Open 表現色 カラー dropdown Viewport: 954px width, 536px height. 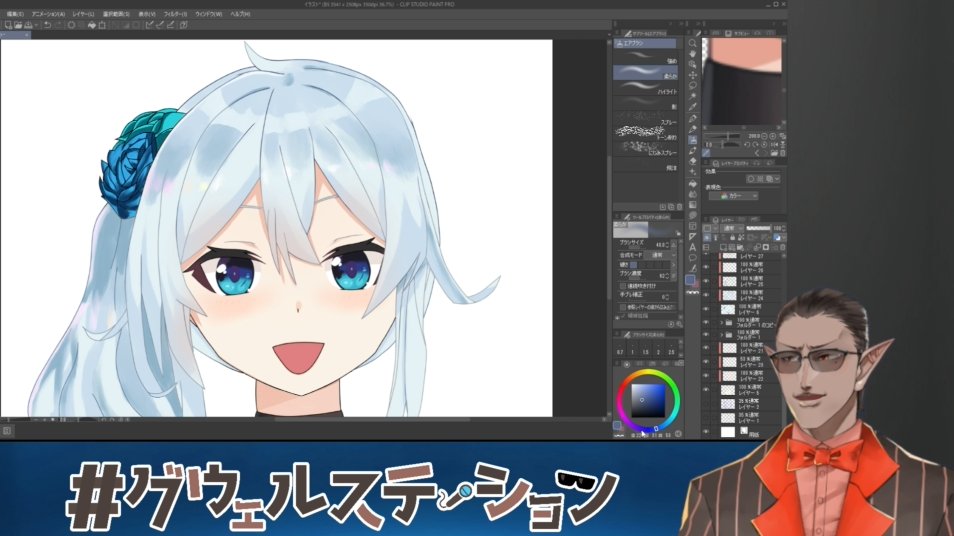[733, 196]
